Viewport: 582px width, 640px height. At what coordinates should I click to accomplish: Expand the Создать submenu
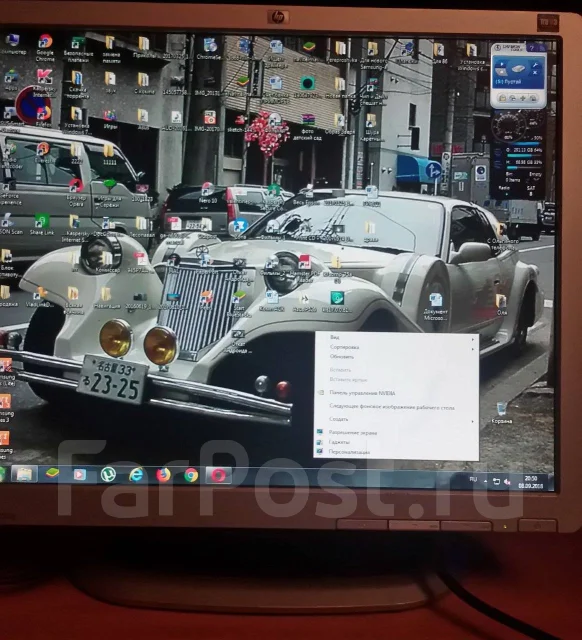tap(396, 419)
